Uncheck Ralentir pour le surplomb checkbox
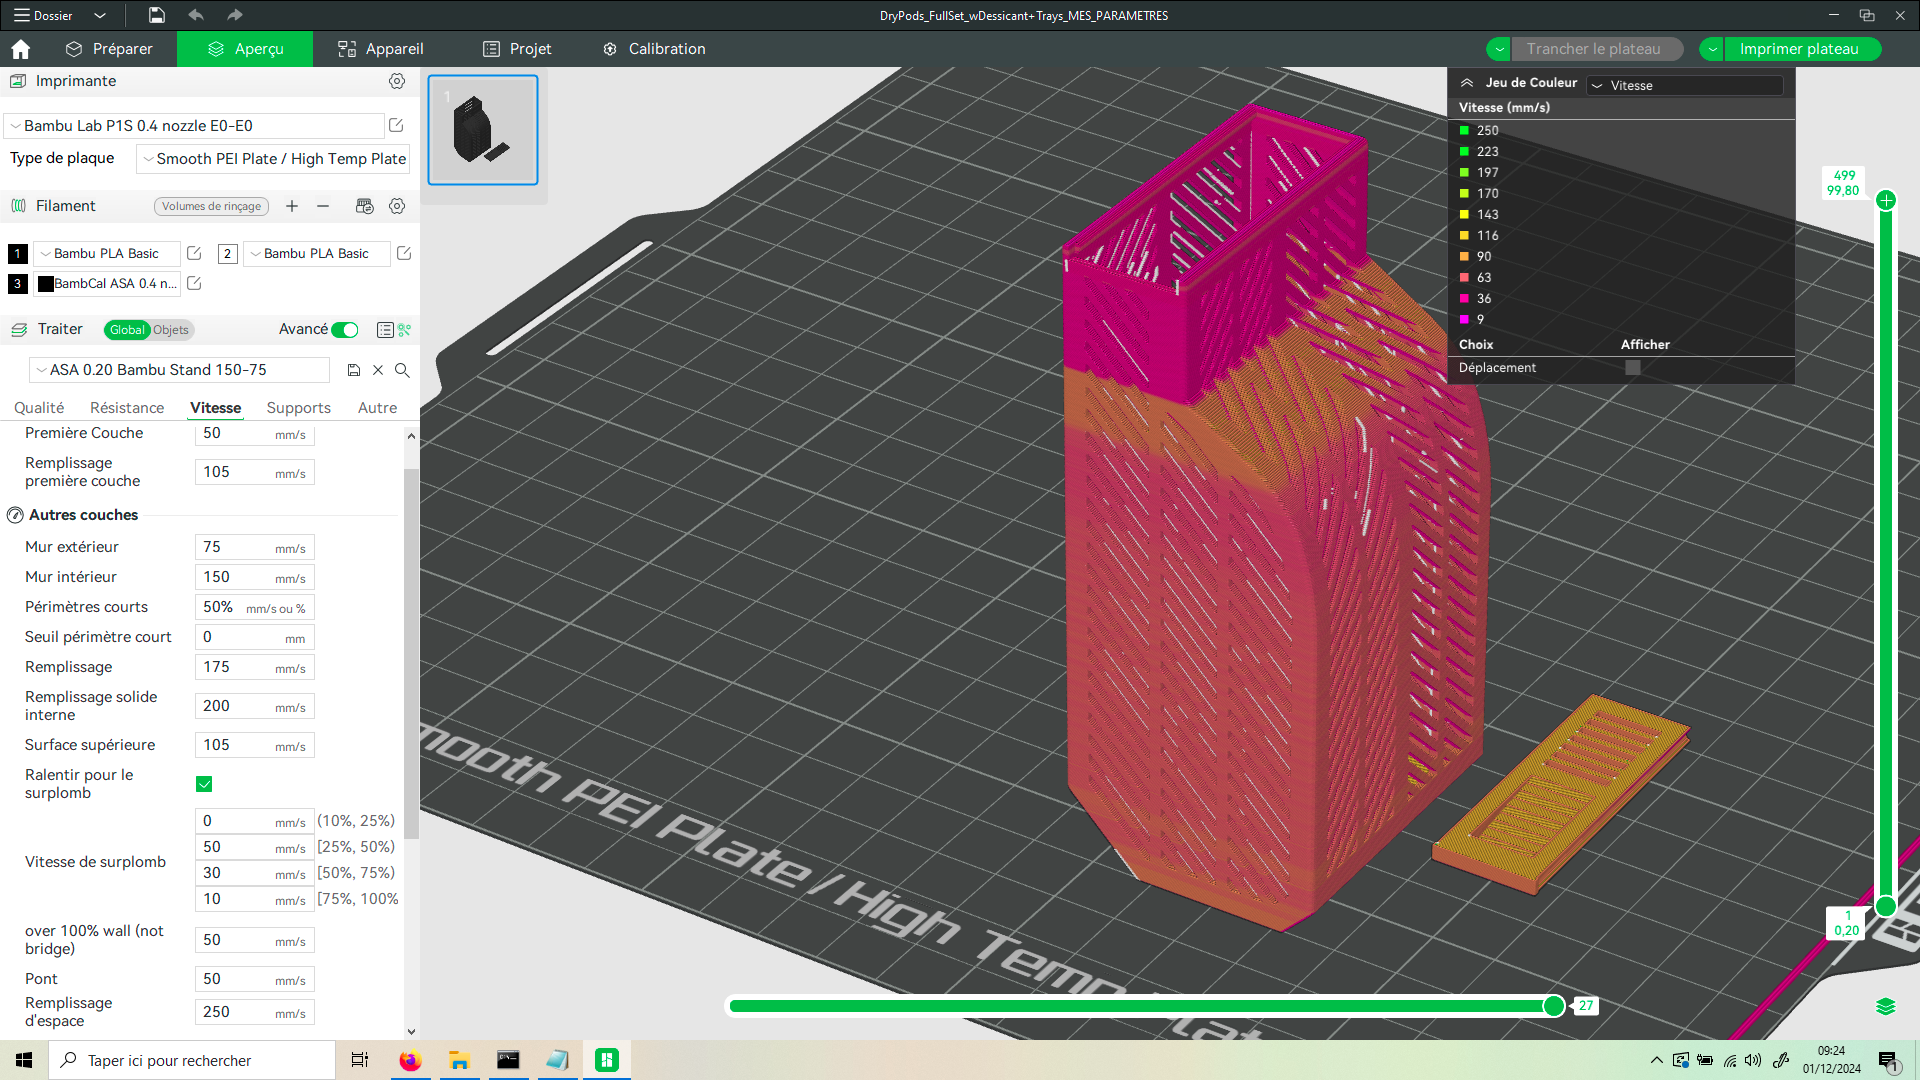 point(204,784)
